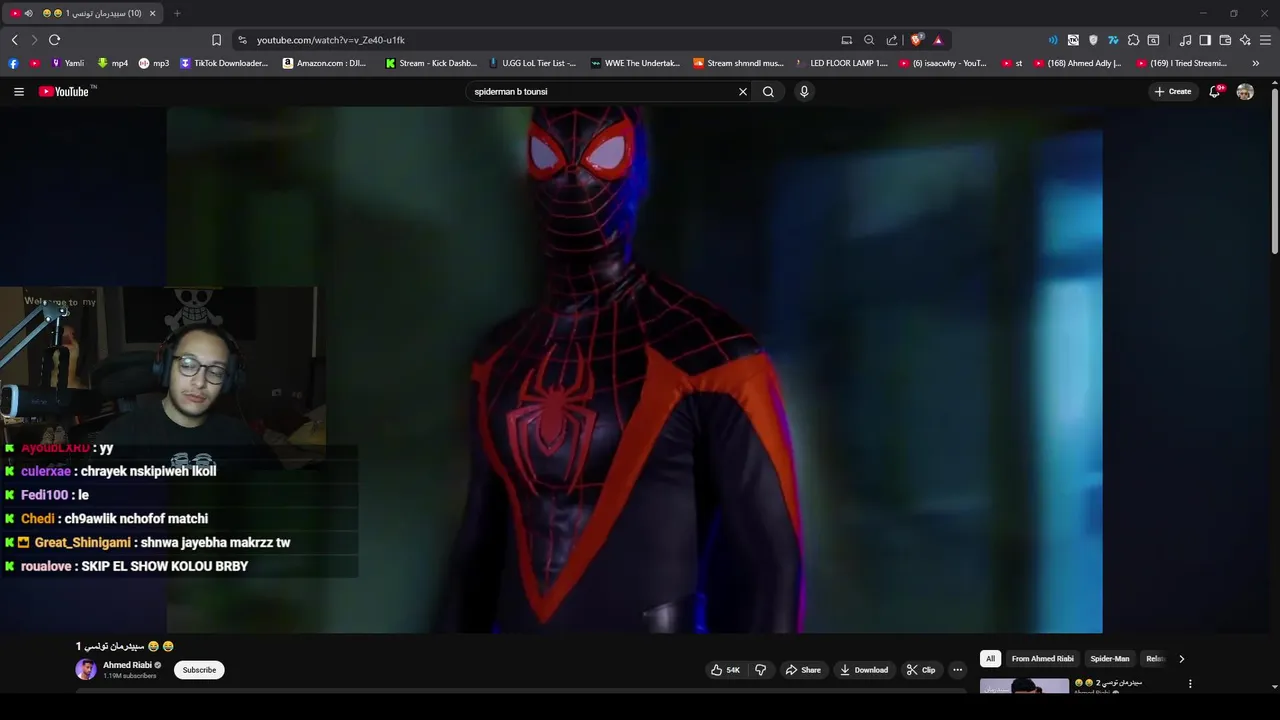Click the address bar URL
This screenshot has width=1280, height=720.
point(331,40)
